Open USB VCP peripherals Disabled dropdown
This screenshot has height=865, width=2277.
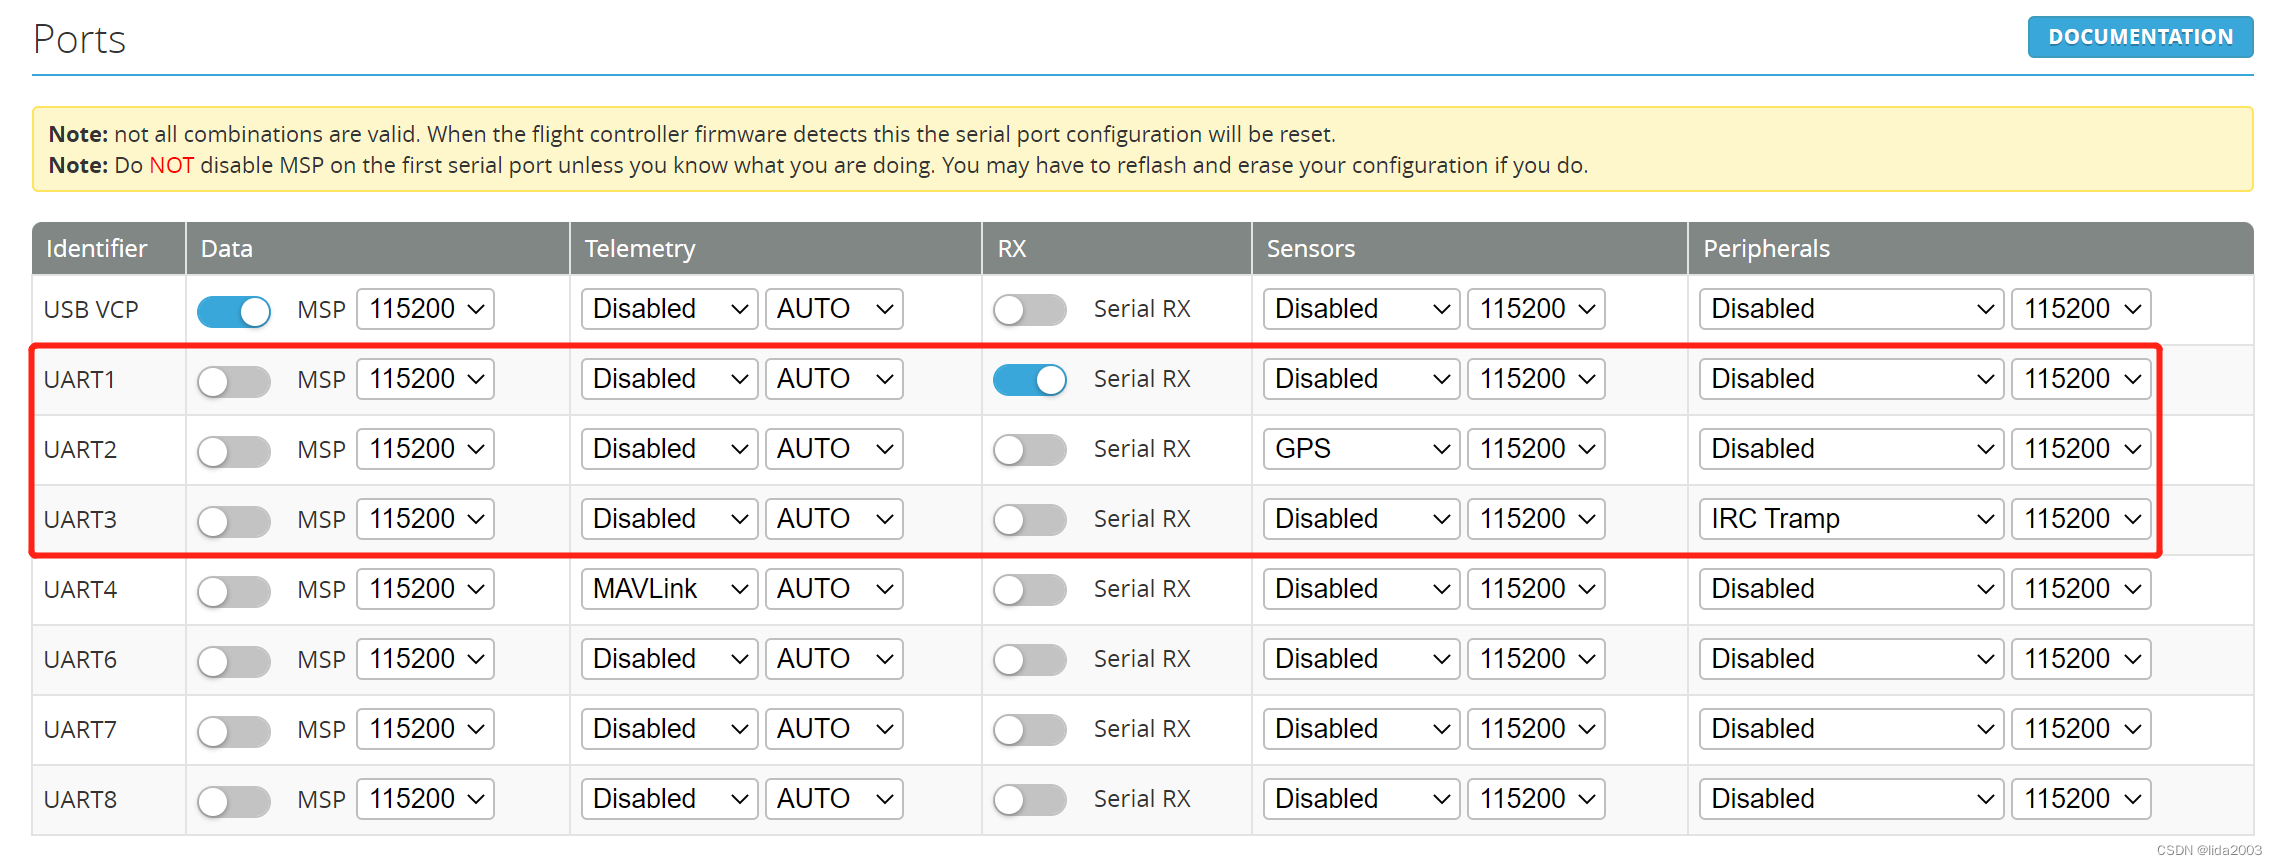click(1852, 309)
